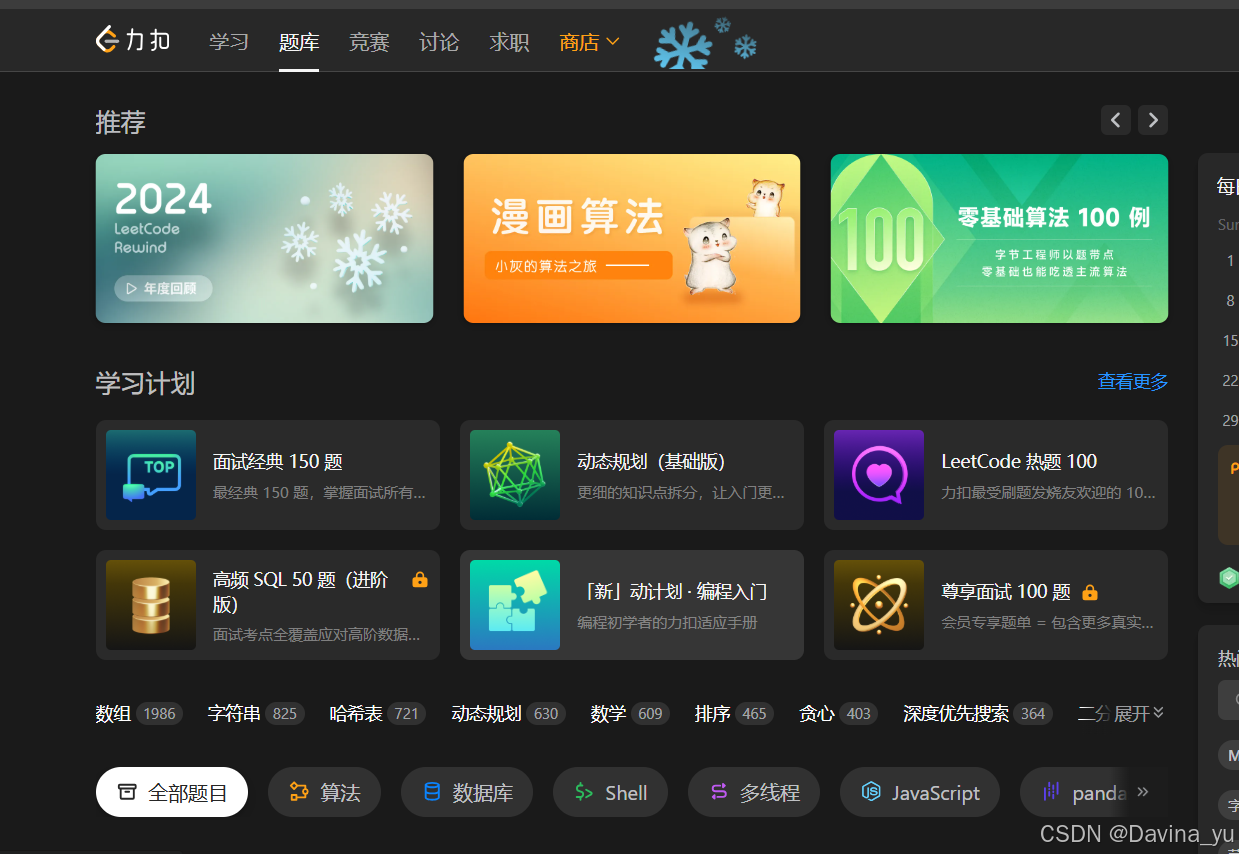This screenshot has width=1239, height=854.
Task: Click the snowflake decoration icon in header
Action: click(704, 43)
